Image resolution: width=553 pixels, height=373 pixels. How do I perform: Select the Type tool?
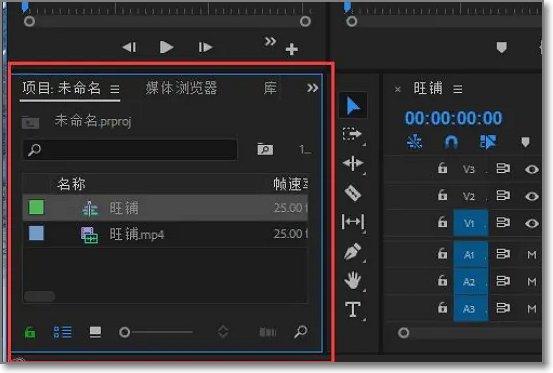coord(353,309)
